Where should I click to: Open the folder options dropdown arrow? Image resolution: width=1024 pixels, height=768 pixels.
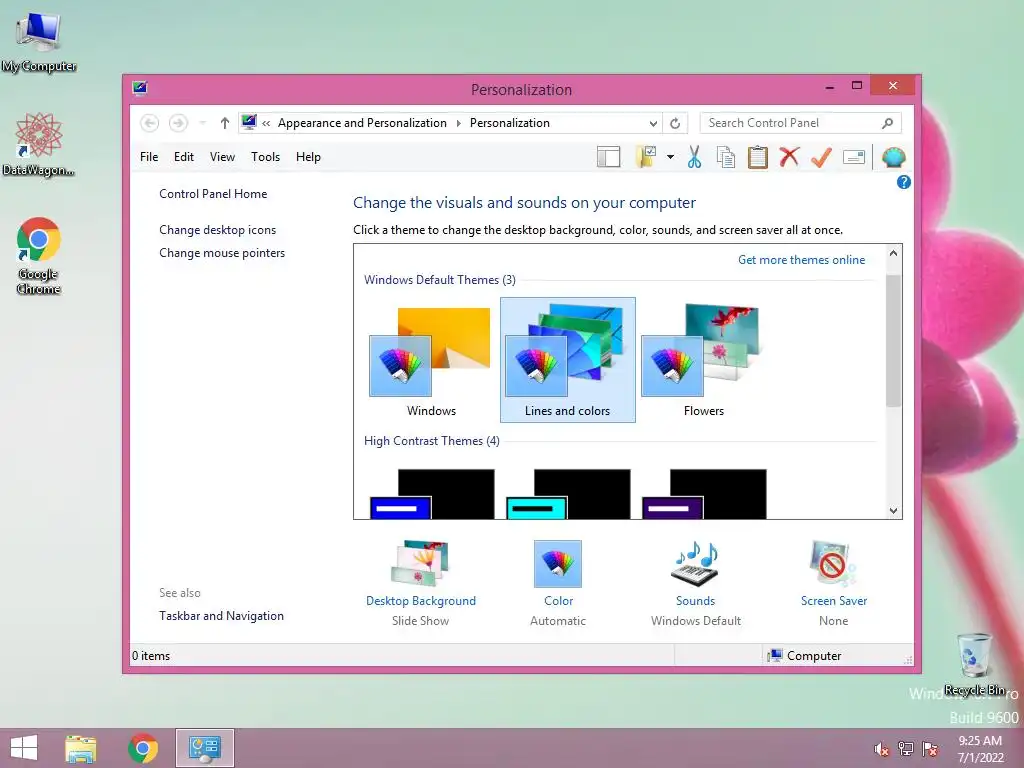point(670,157)
